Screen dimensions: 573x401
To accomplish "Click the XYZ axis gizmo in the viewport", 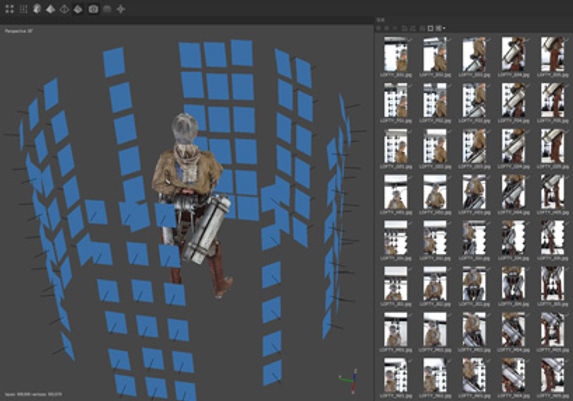I will tap(349, 381).
